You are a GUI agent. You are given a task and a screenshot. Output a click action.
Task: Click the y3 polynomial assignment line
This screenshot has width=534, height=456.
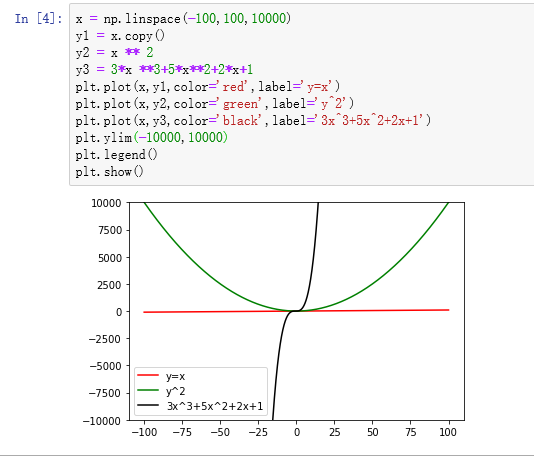(164, 69)
